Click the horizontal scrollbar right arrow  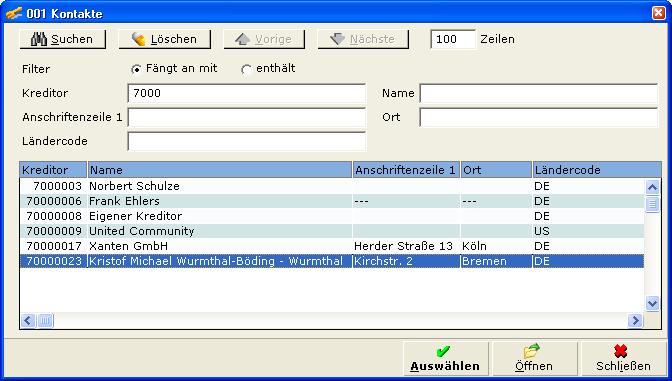point(635,320)
